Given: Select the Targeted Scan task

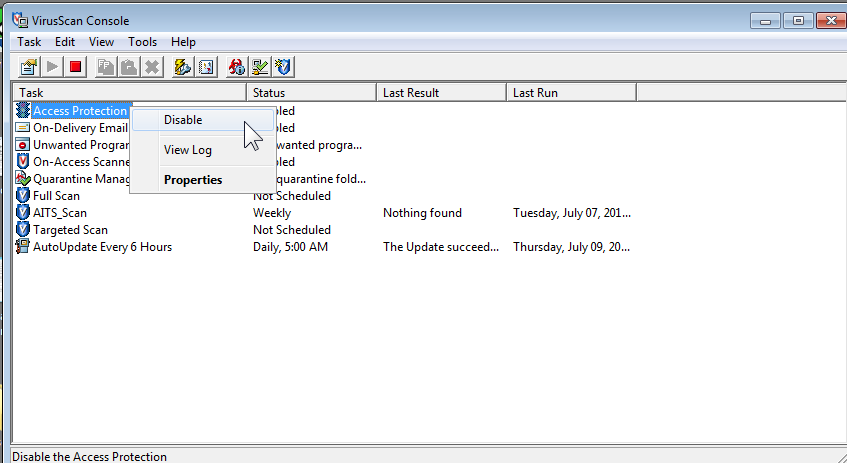Looking at the screenshot, I should 70,230.
